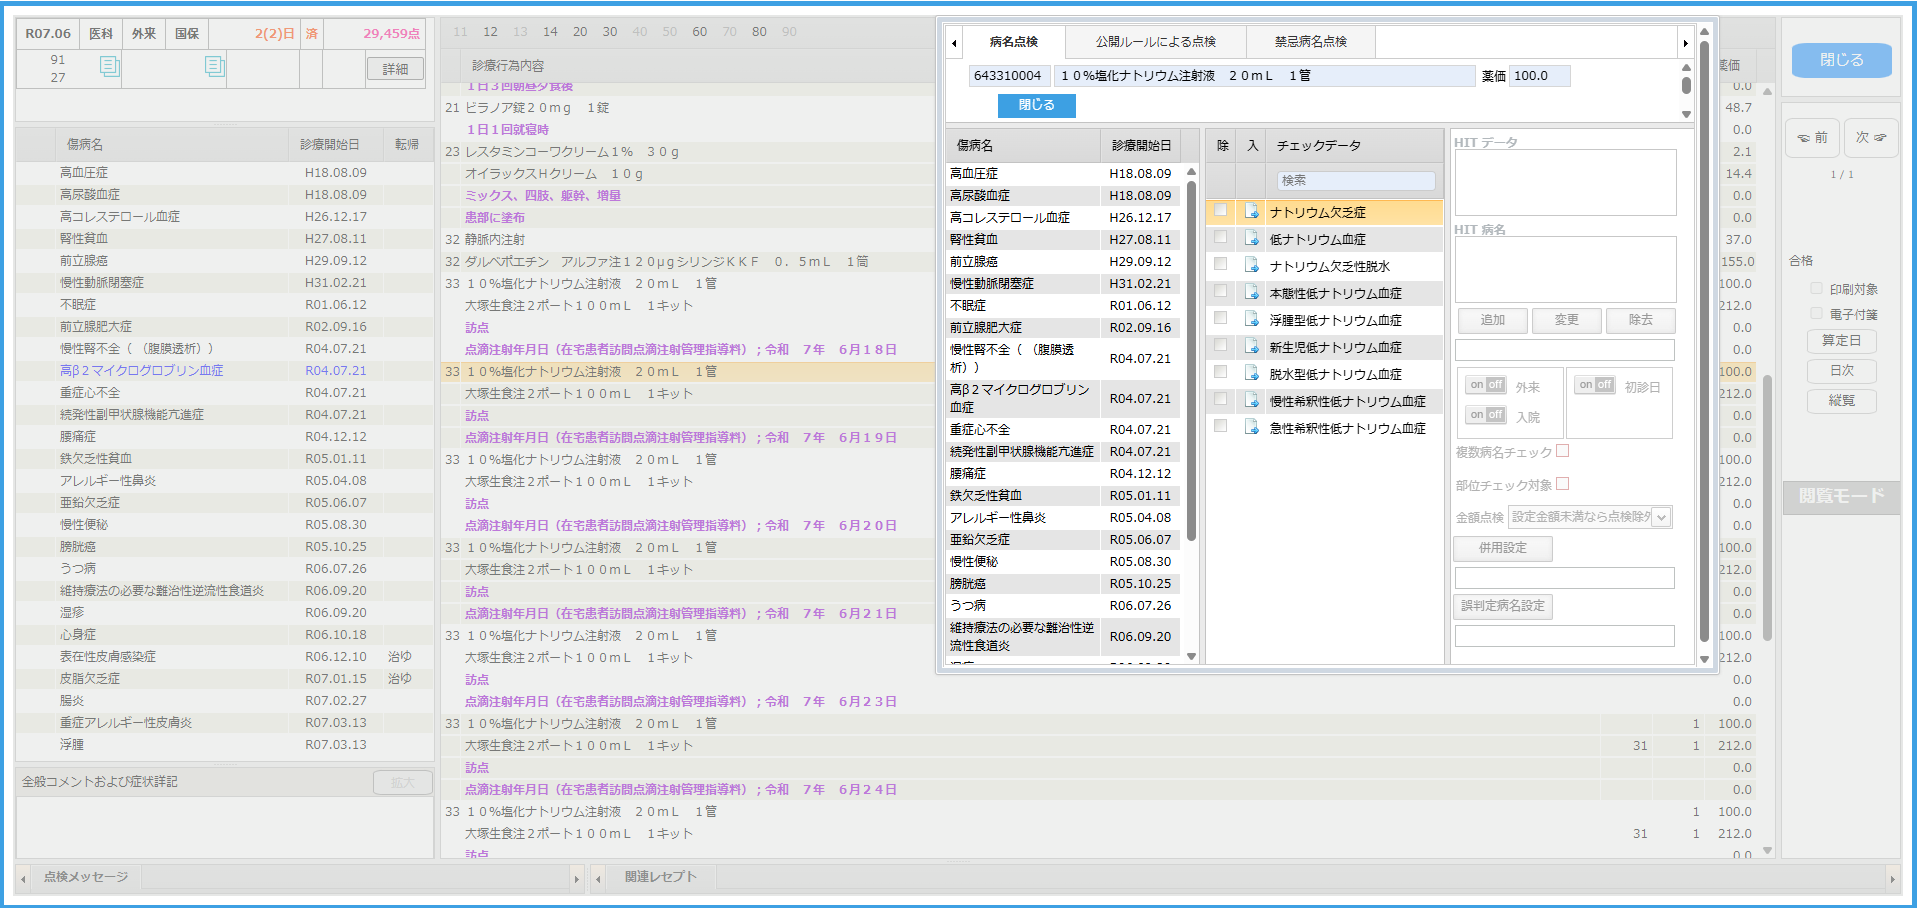This screenshot has width=1917, height=908.
Task: Switch to 公開ルールによる点検 tab
Action: coord(1155,42)
